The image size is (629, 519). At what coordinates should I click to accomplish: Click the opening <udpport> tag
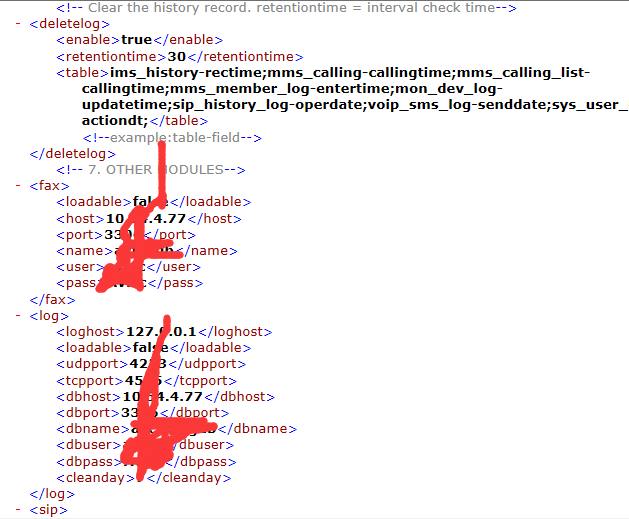pos(92,364)
